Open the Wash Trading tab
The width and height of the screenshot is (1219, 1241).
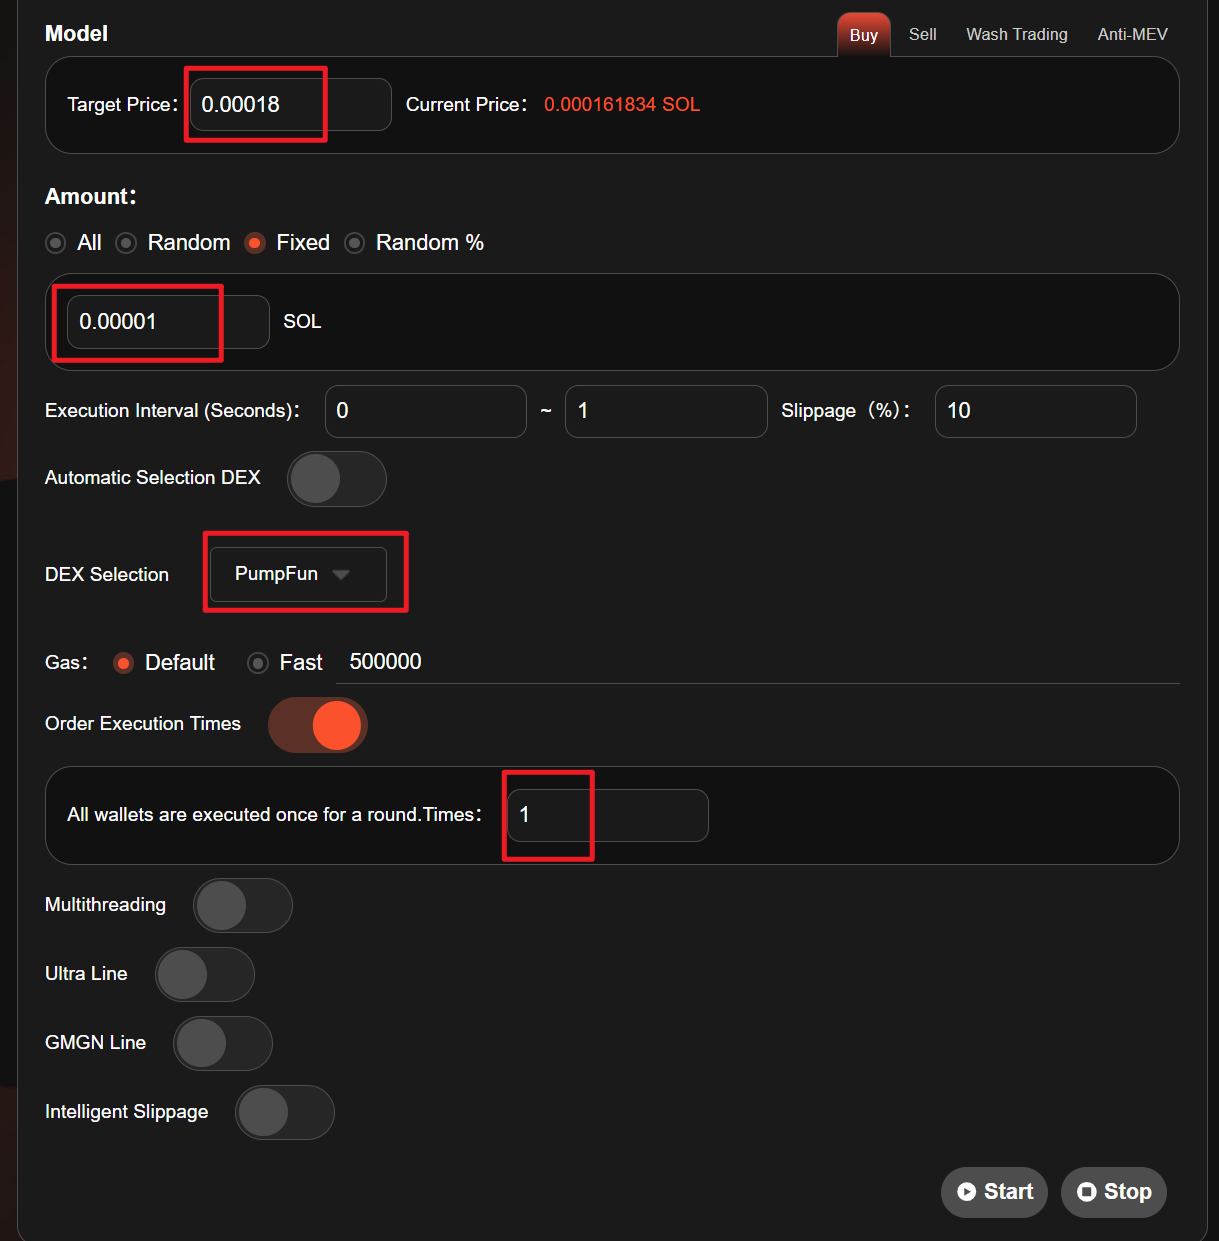1016,34
